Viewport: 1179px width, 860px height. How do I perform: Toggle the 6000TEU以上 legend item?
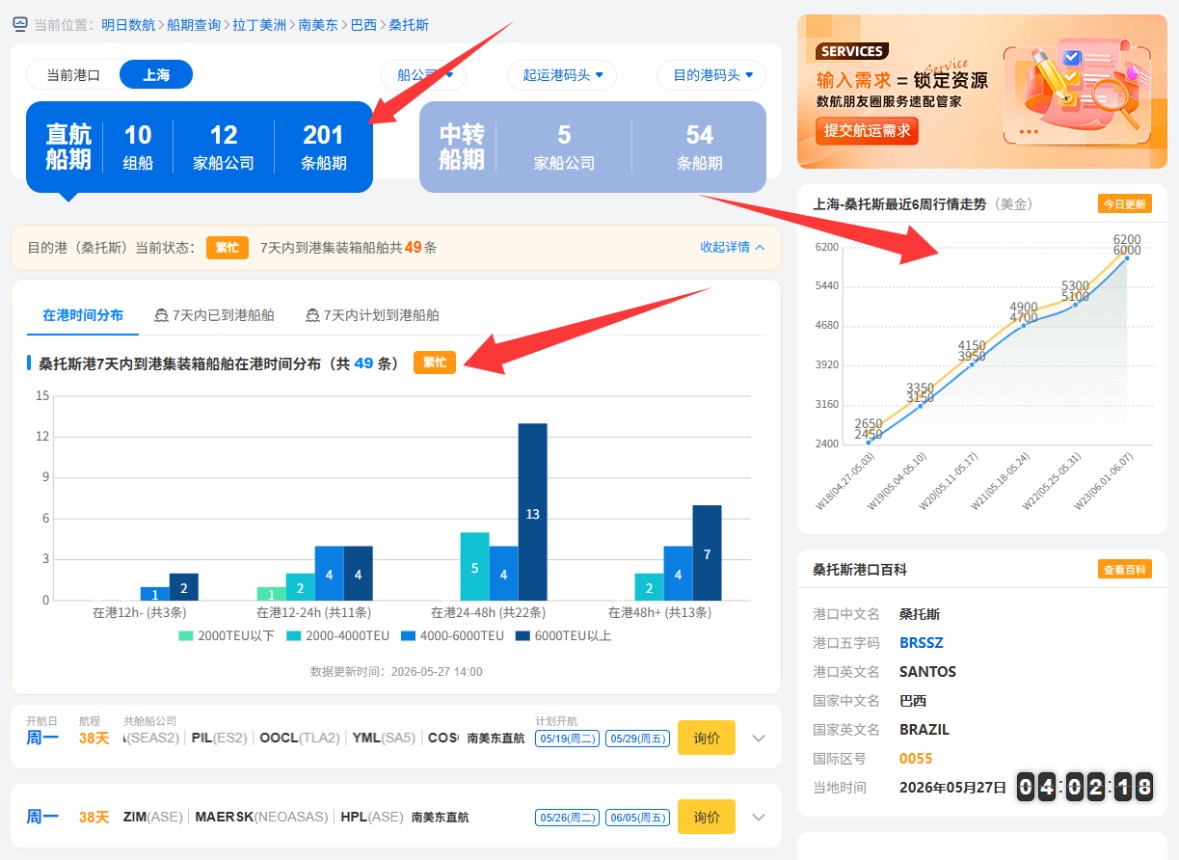coord(563,636)
